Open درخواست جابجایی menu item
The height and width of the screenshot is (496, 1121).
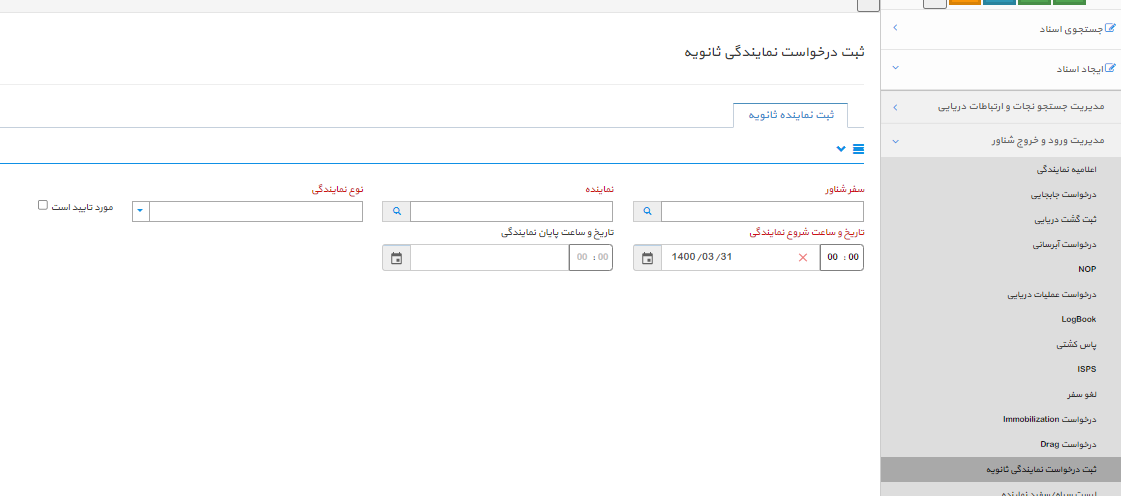pos(1064,194)
